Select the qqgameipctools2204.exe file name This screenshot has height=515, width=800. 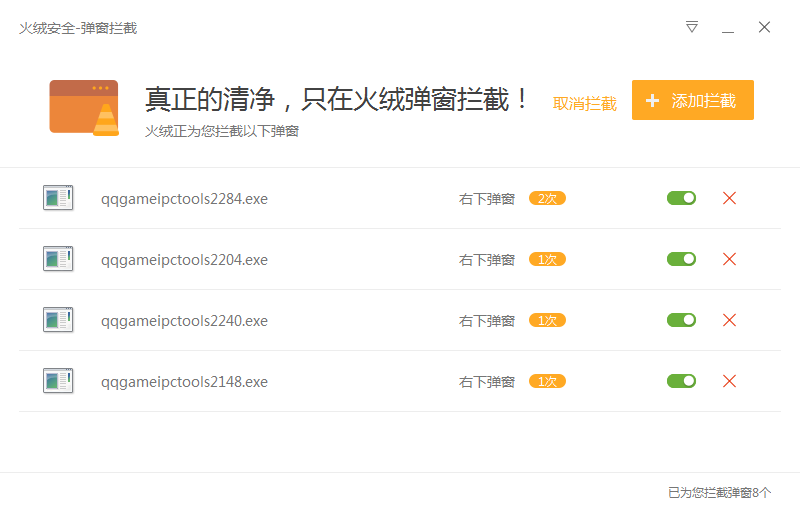click(x=184, y=260)
